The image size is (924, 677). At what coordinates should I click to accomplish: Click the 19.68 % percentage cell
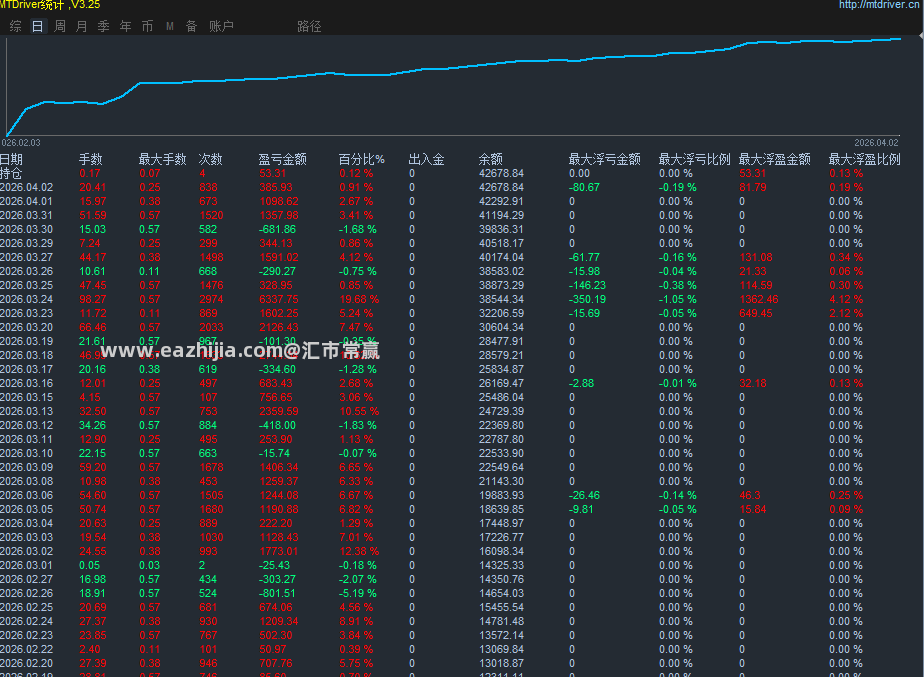(x=359, y=299)
